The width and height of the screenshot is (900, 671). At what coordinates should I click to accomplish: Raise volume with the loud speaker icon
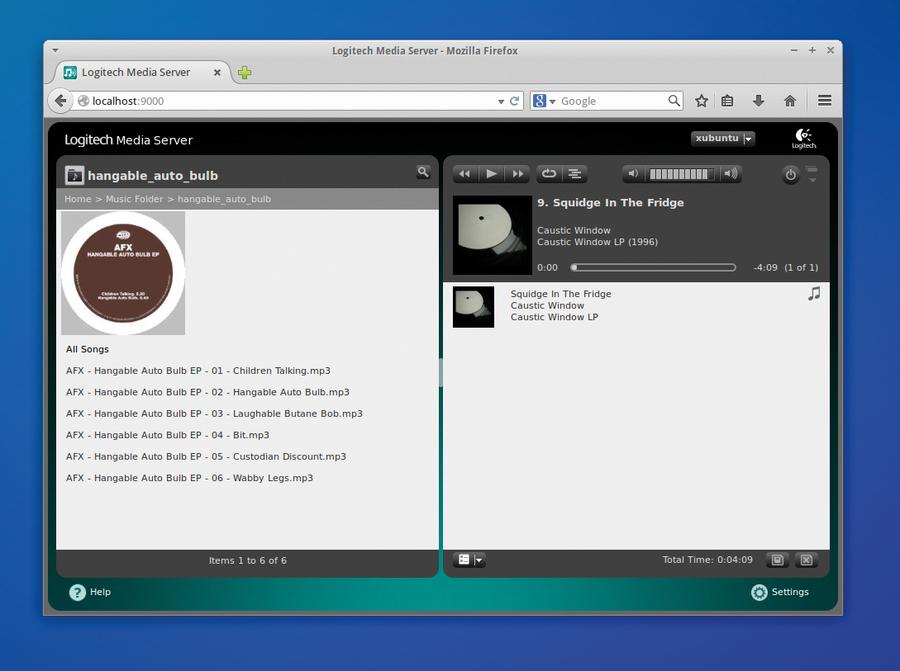coord(731,174)
